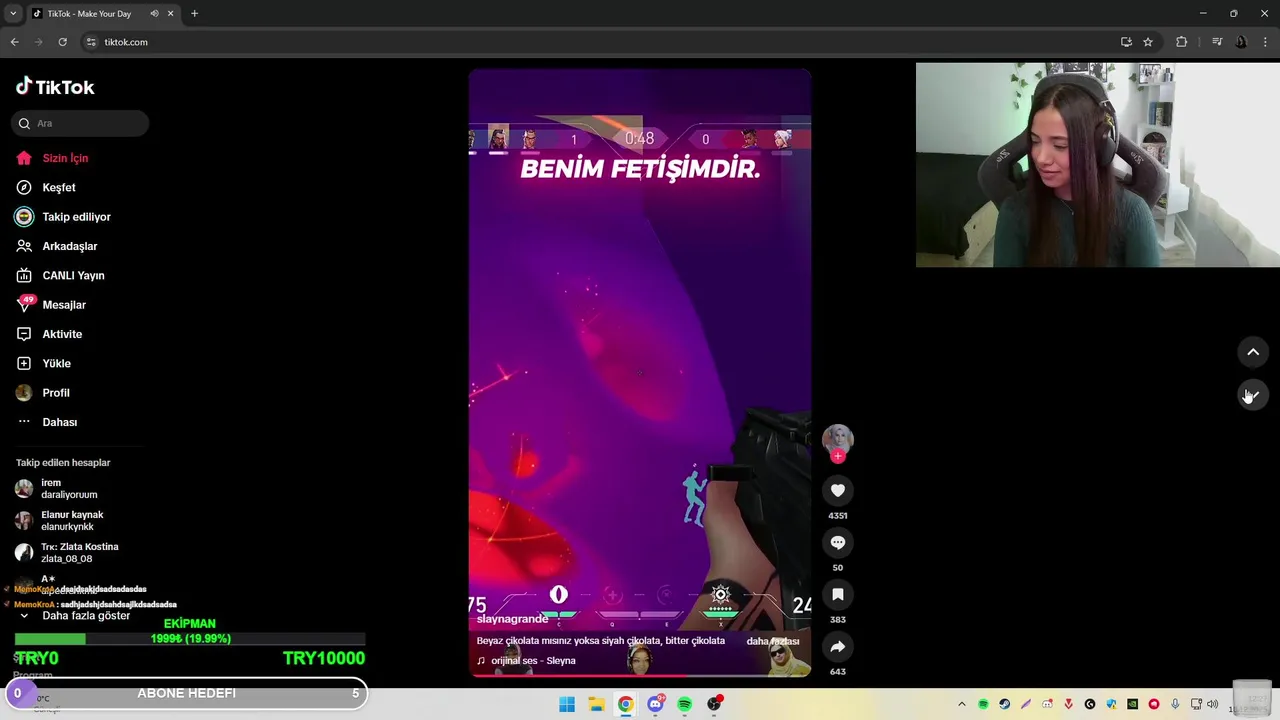Screen dimensions: 1280x720
Task: Go back in browser history
Action: 14,42
